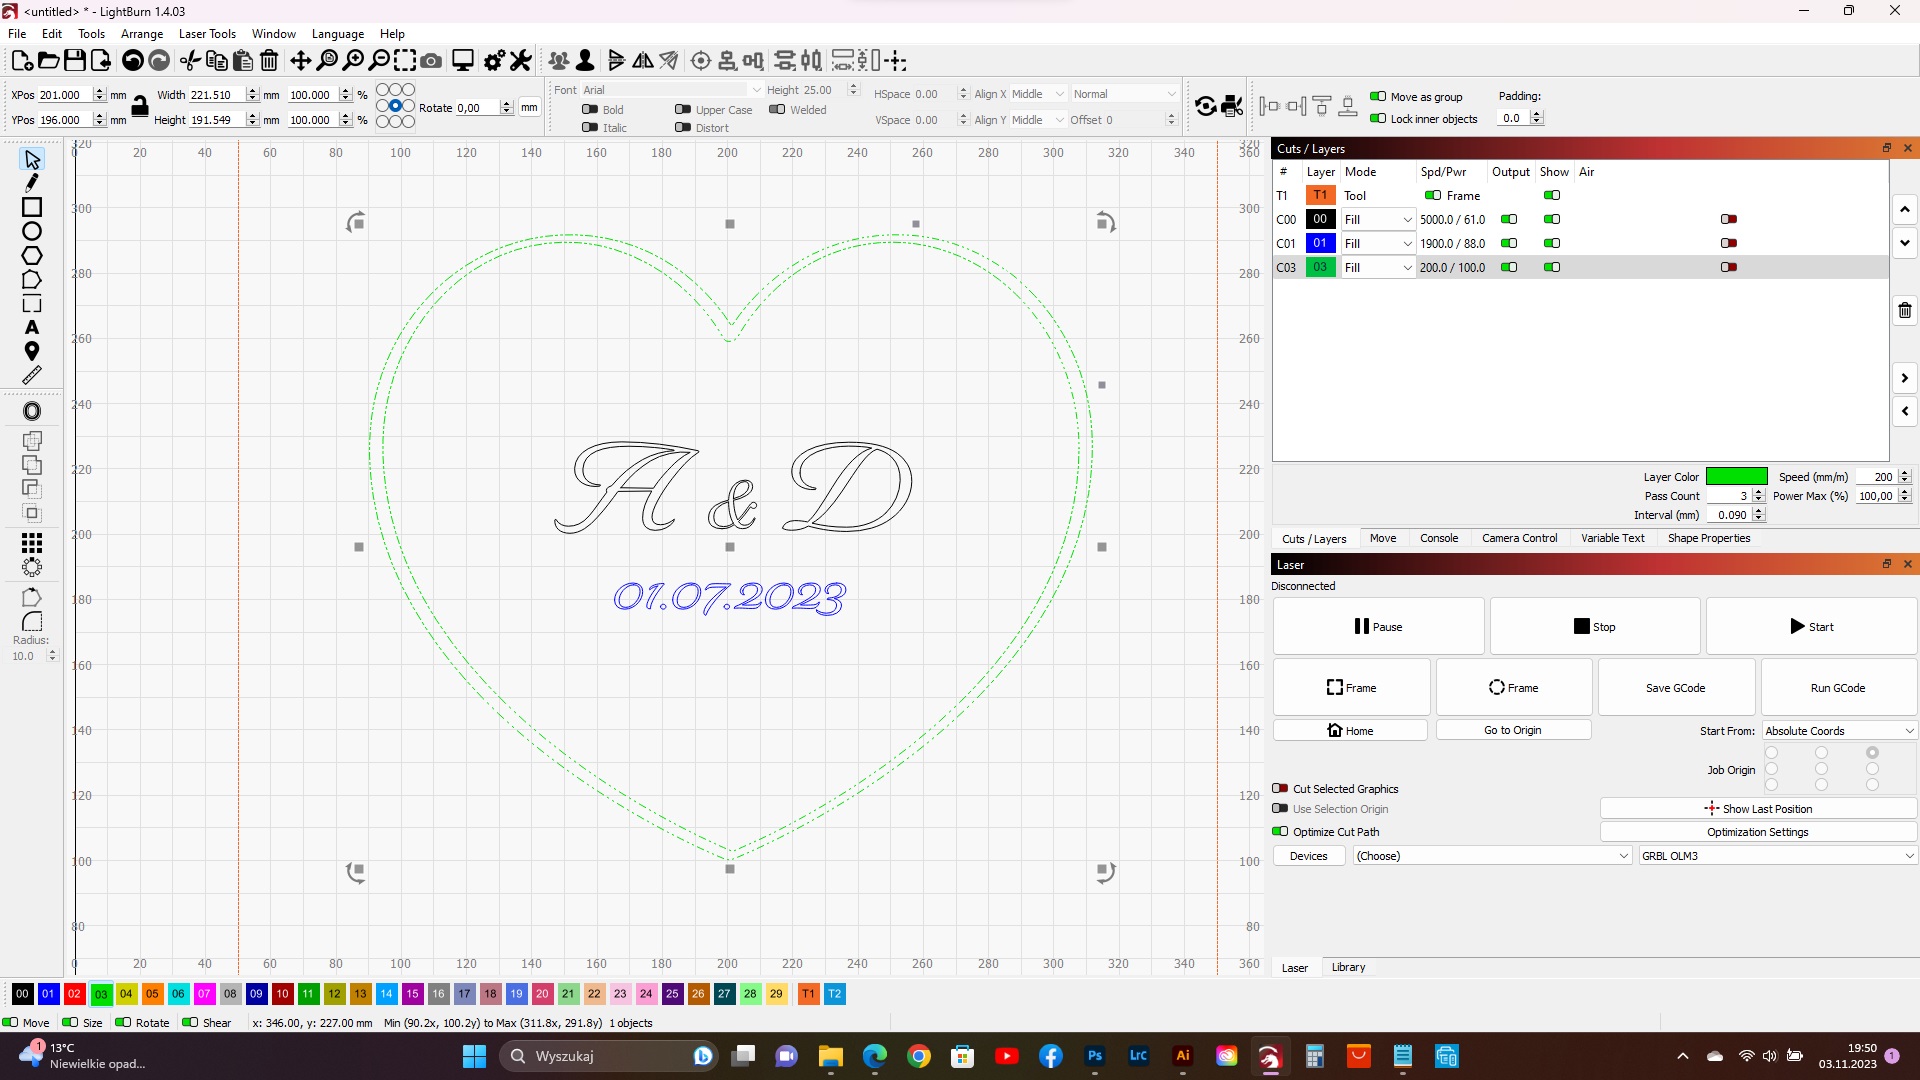Select the red 02 color swatch in the palette
This screenshot has height=1080, width=1920.
pos(74,994)
